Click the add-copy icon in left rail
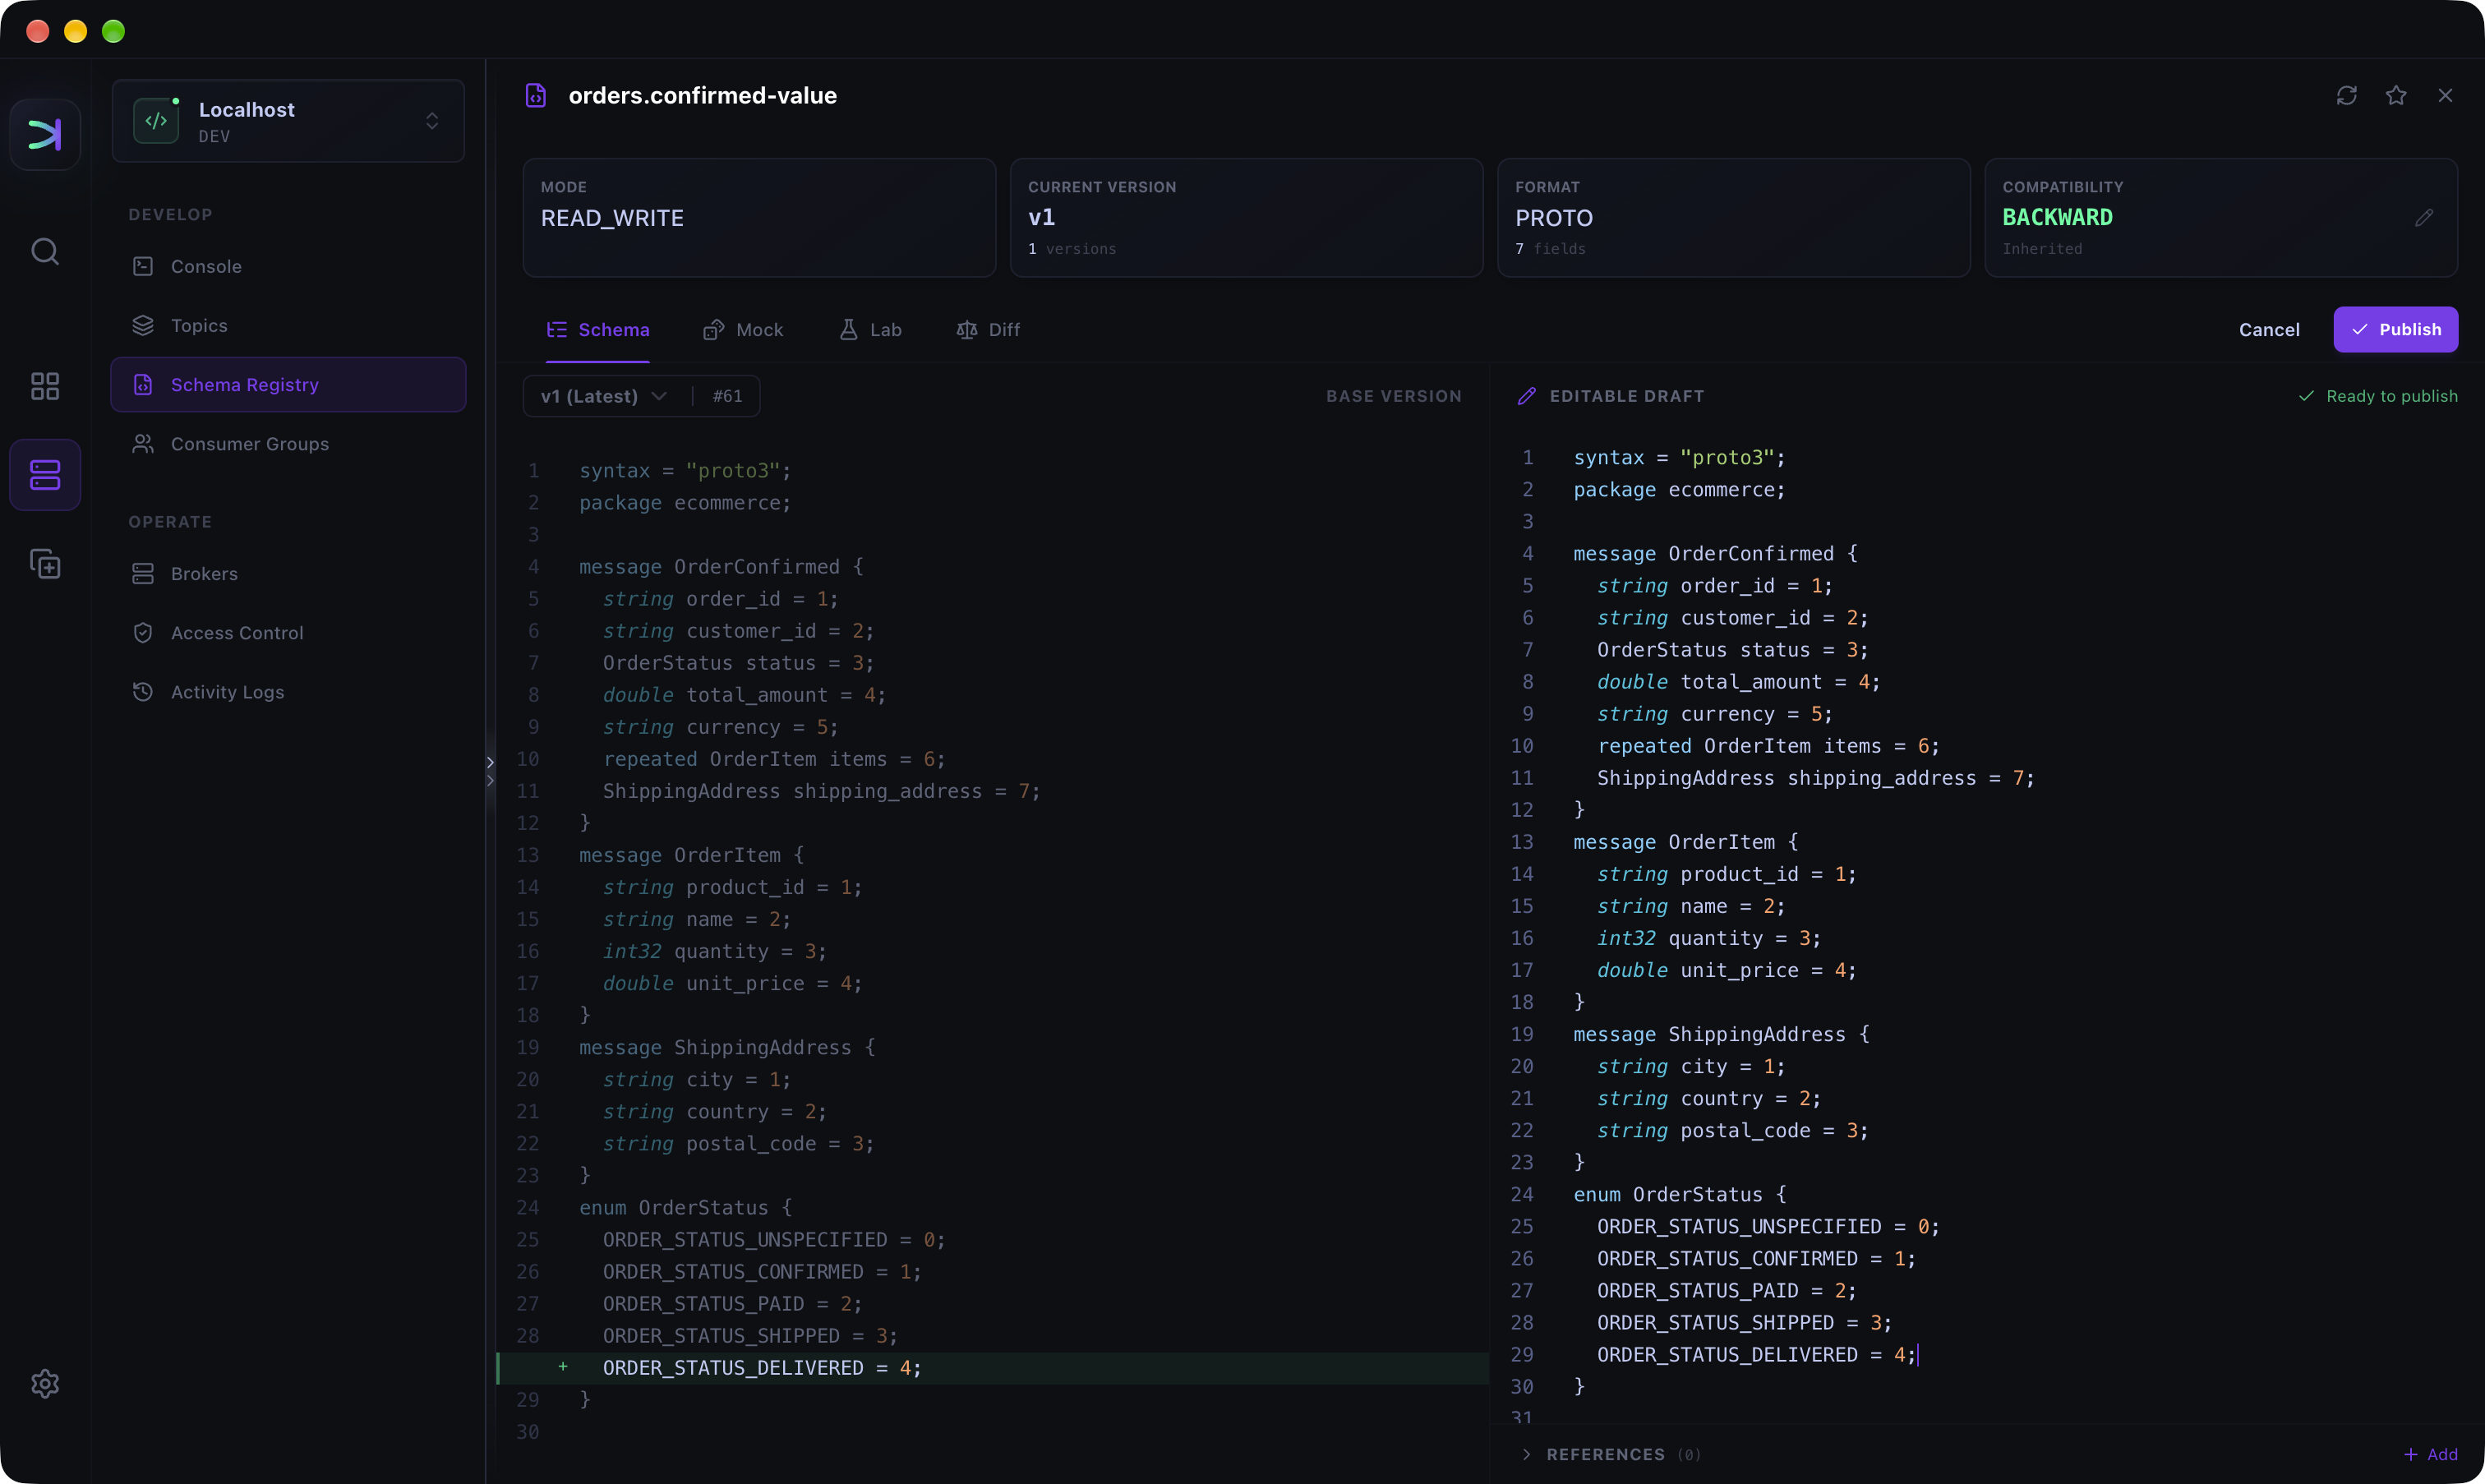 click(x=45, y=564)
